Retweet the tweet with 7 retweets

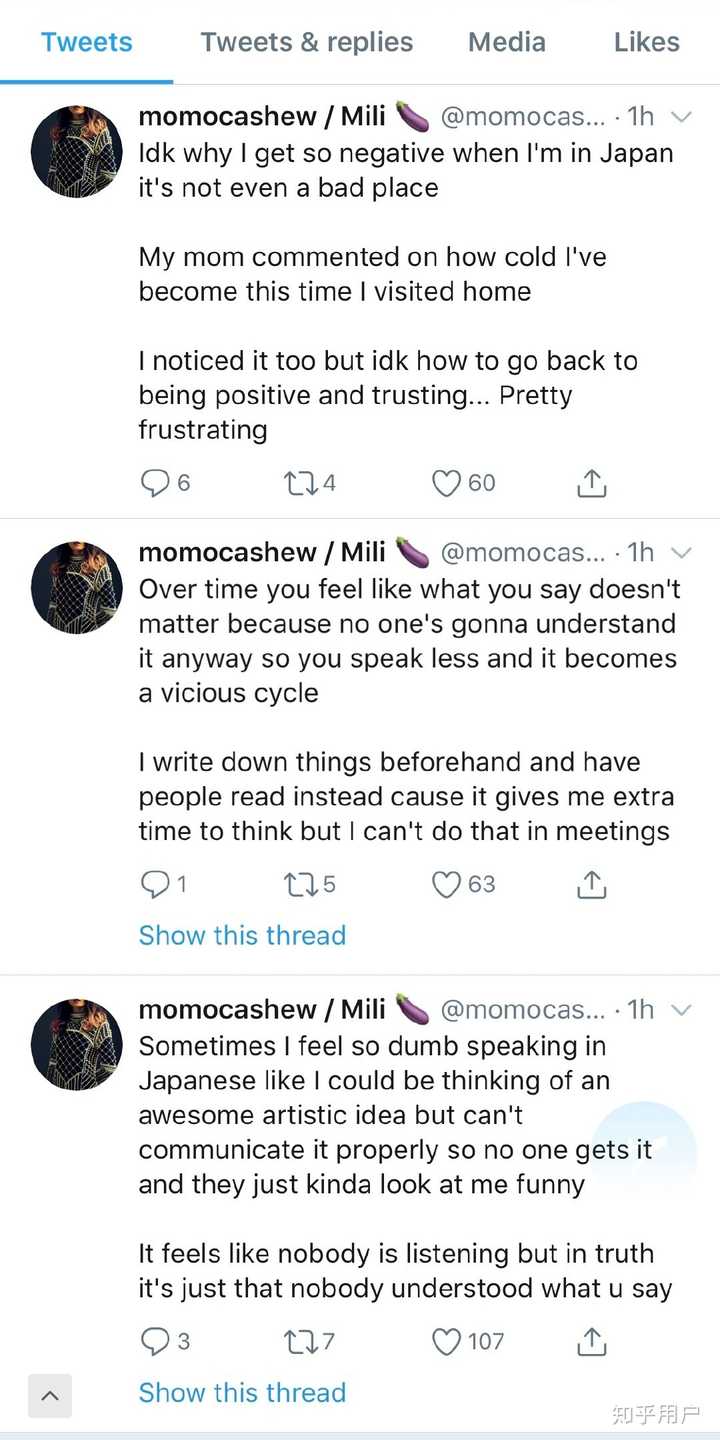tap(299, 1342)
